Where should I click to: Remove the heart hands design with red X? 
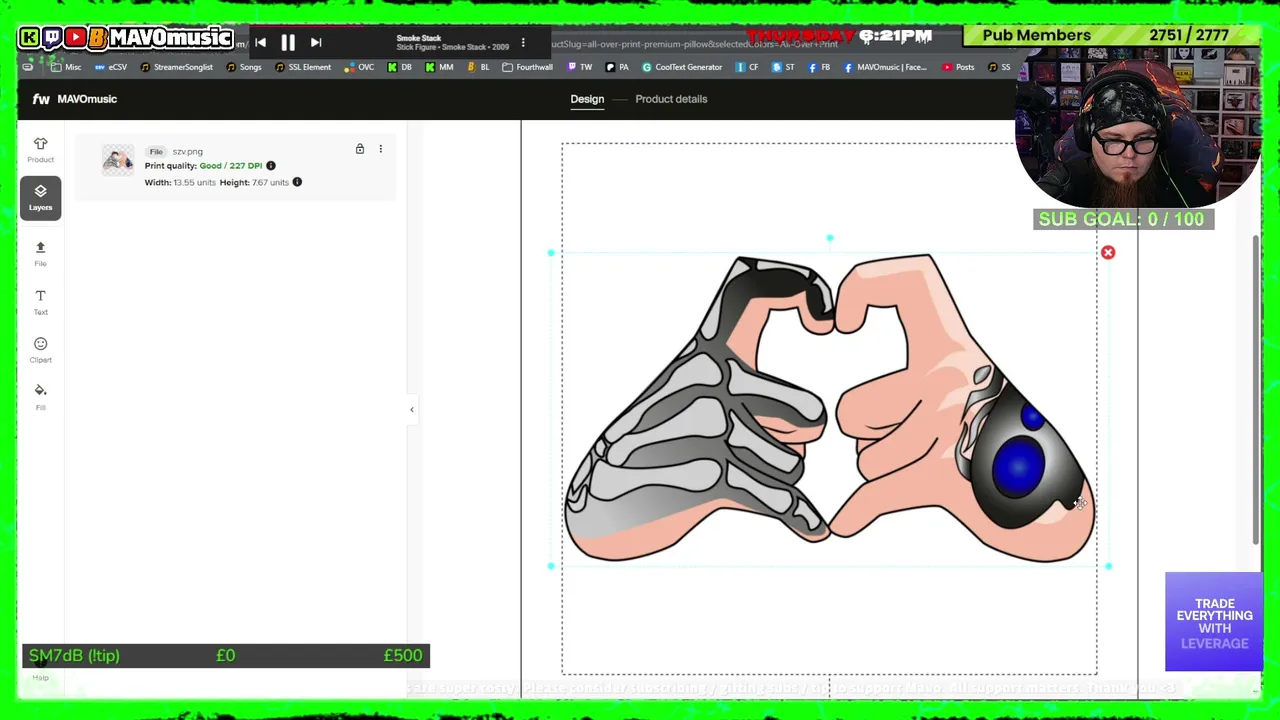point(1108,253)
